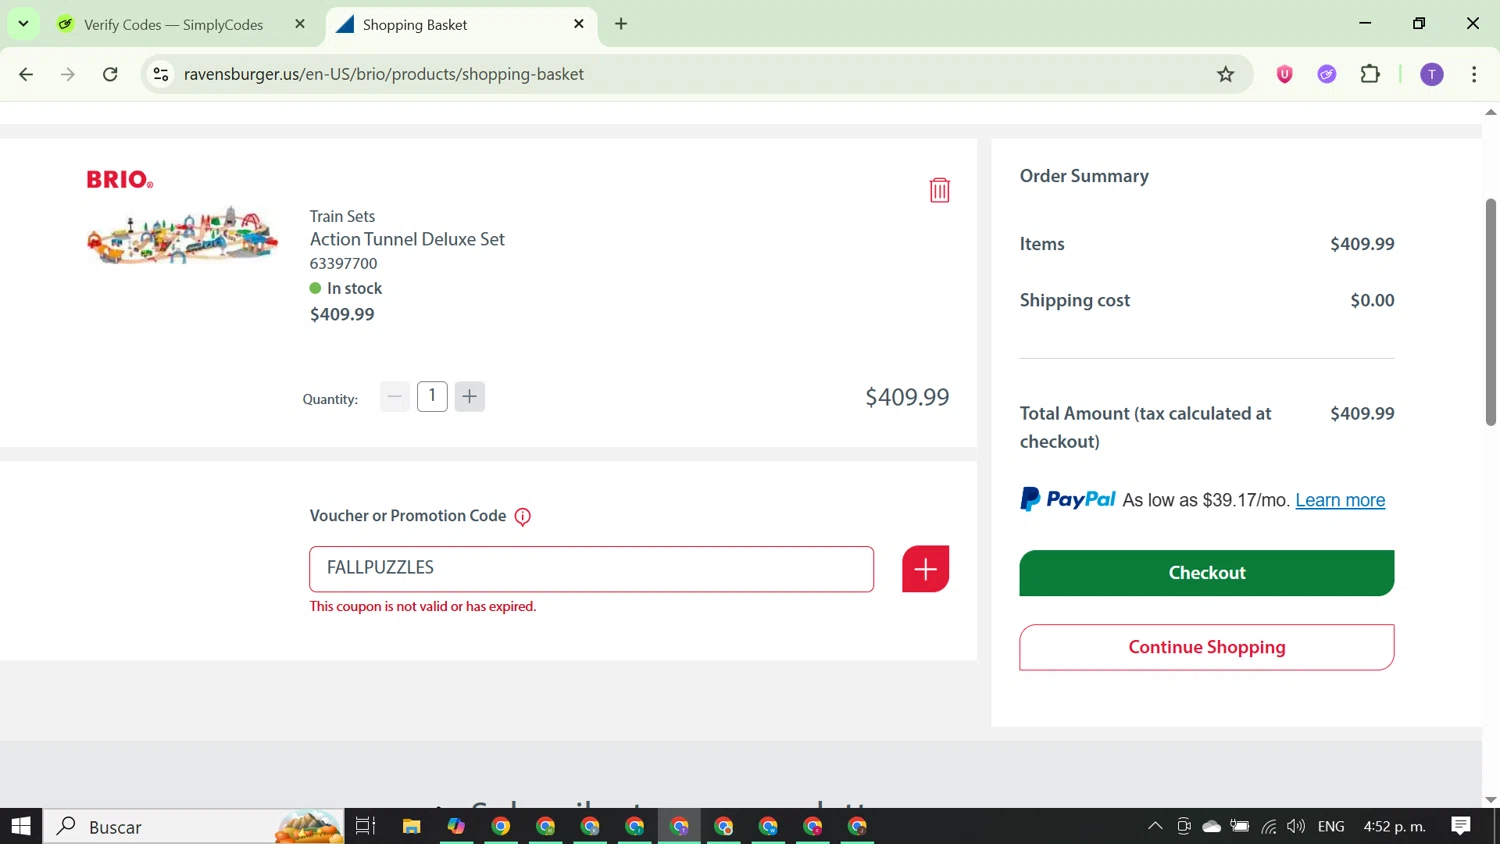
Task: Increase quantity with plus button
Action: pos(469,397)
